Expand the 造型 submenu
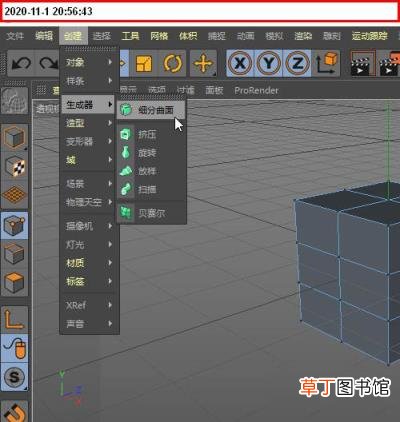 point(89,123)
